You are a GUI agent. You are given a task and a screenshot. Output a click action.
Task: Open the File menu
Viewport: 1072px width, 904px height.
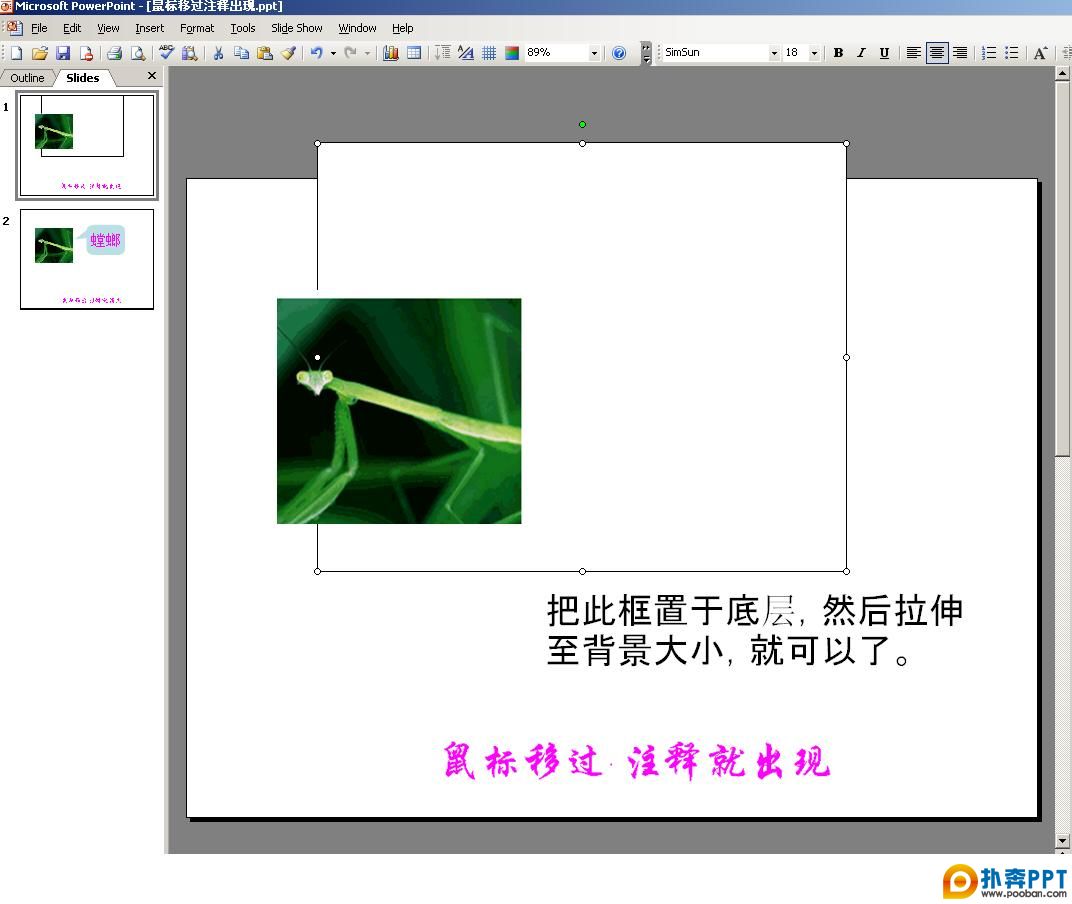(39, 28)
